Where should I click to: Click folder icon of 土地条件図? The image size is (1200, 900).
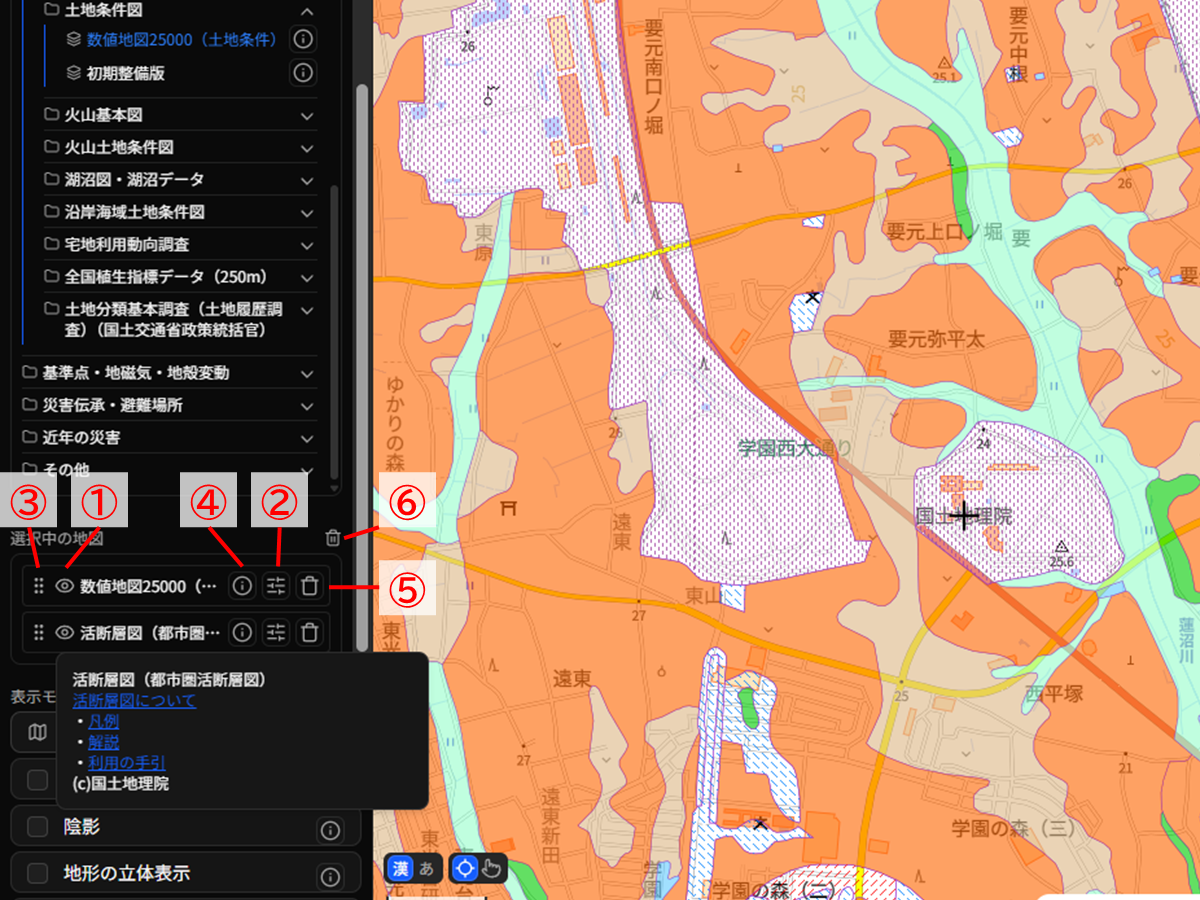click(x=52, y=11)
